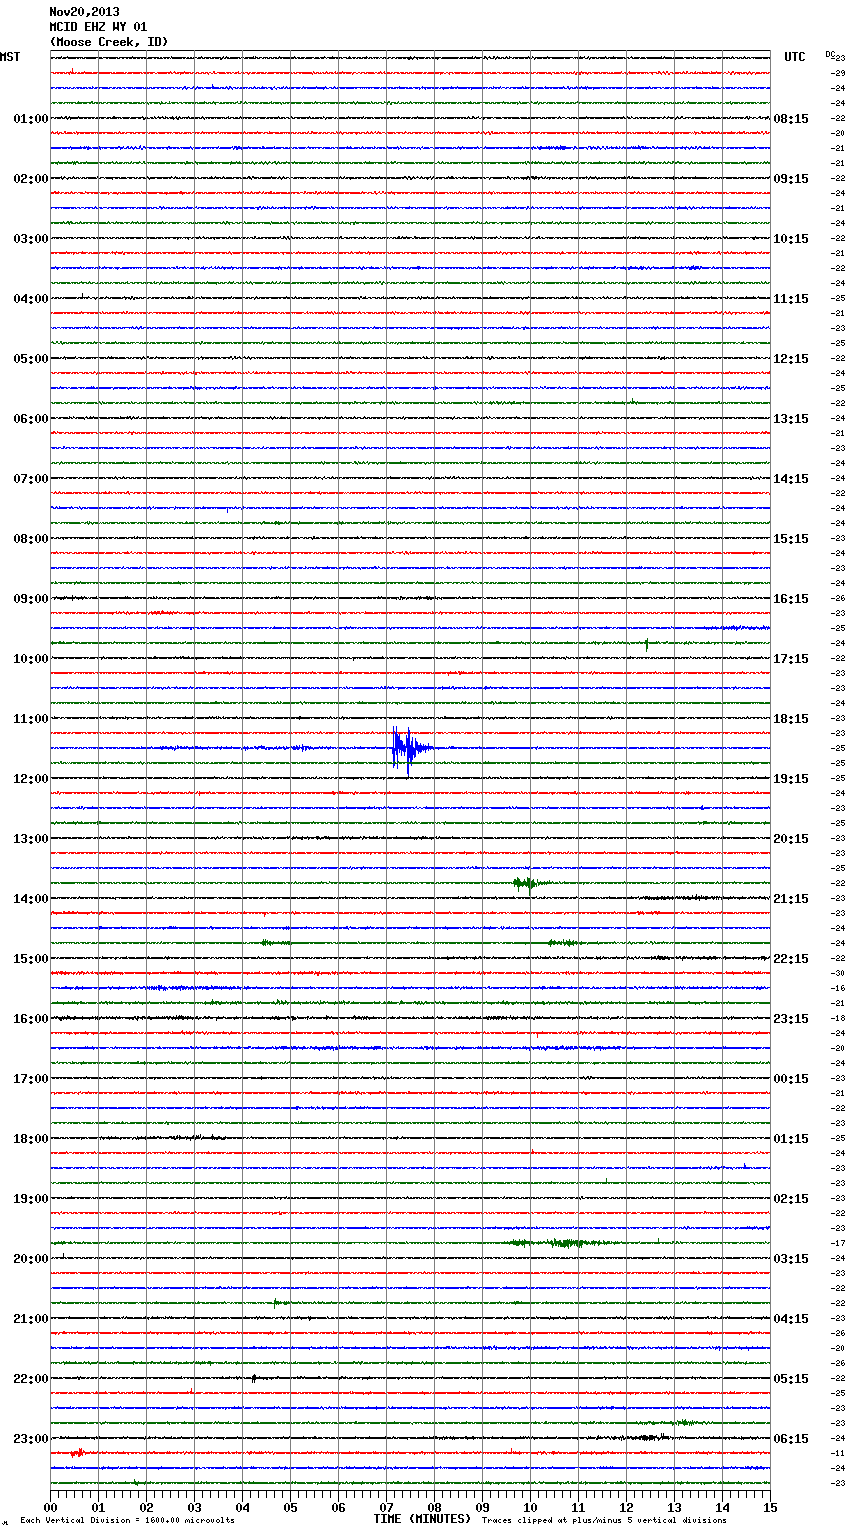Click the UTC timezone header

[795, 57]
